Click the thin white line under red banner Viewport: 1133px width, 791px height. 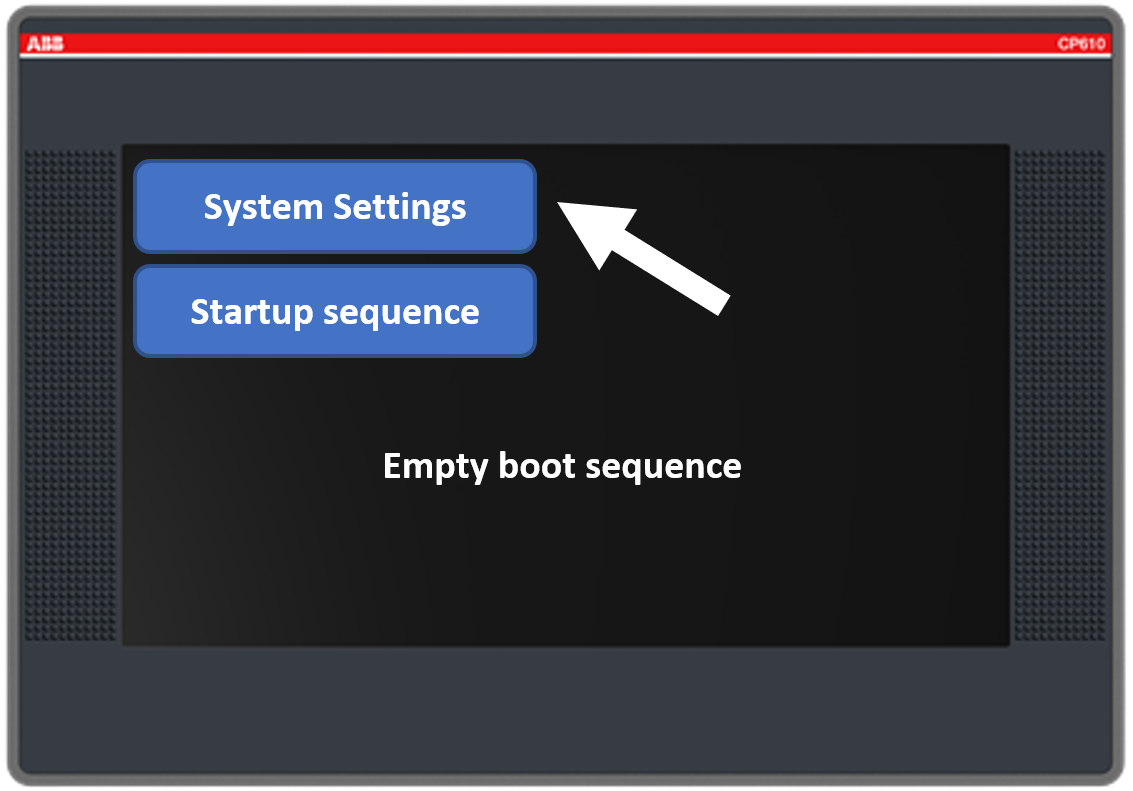point(560,56)
